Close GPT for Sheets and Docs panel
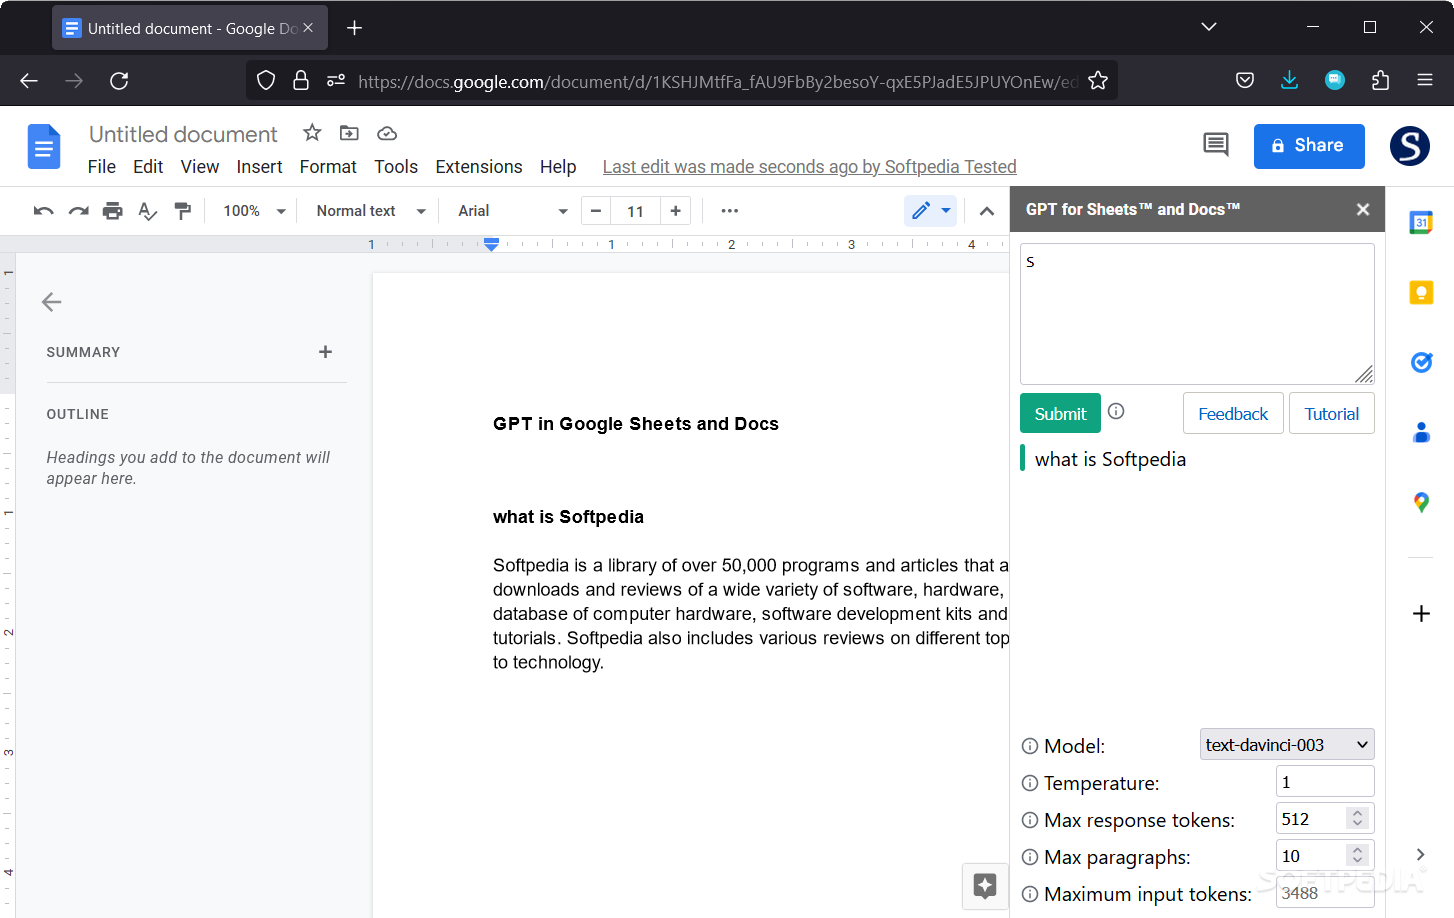 [1362, 209]
